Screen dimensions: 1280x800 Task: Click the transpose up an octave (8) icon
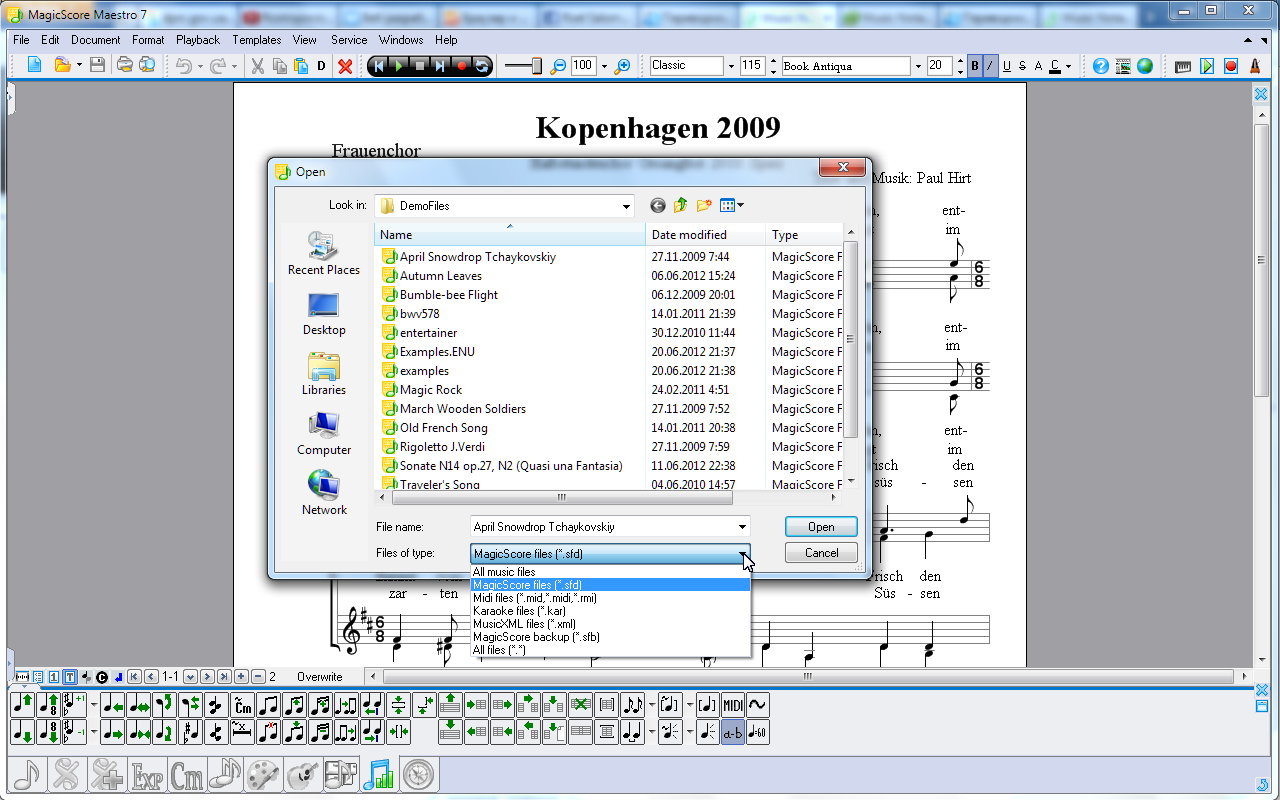[48, 705]
